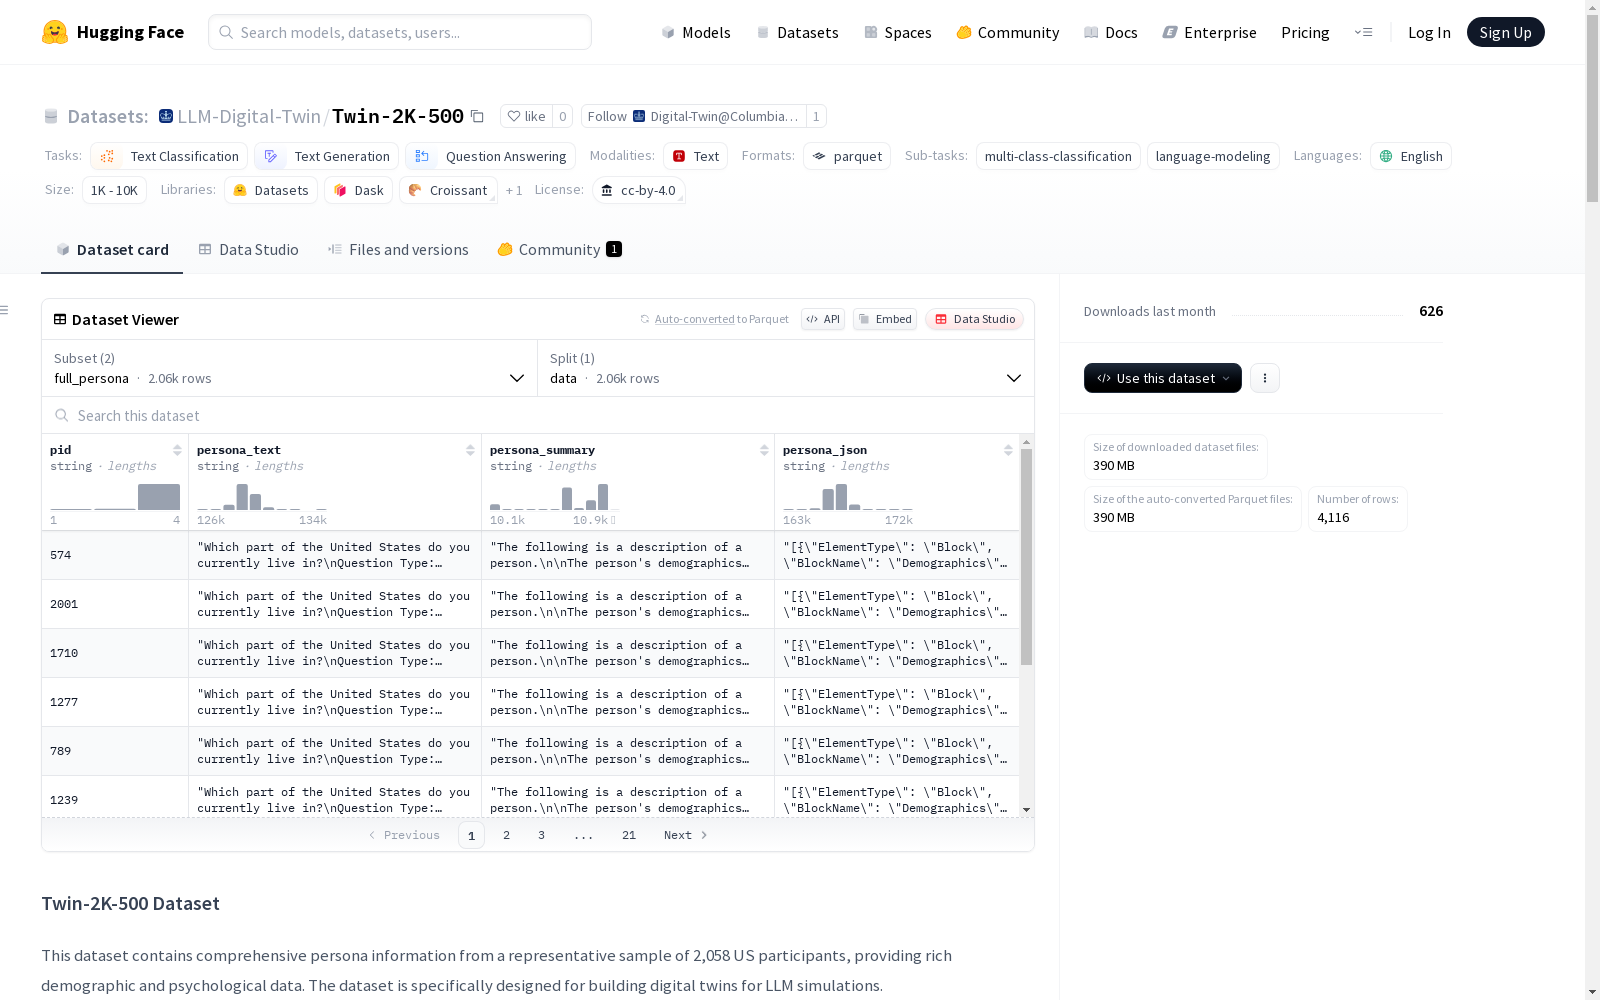The image size is (1600, 1000).
Task: Open Data Studio red button
Action: (x=975, y=319)
